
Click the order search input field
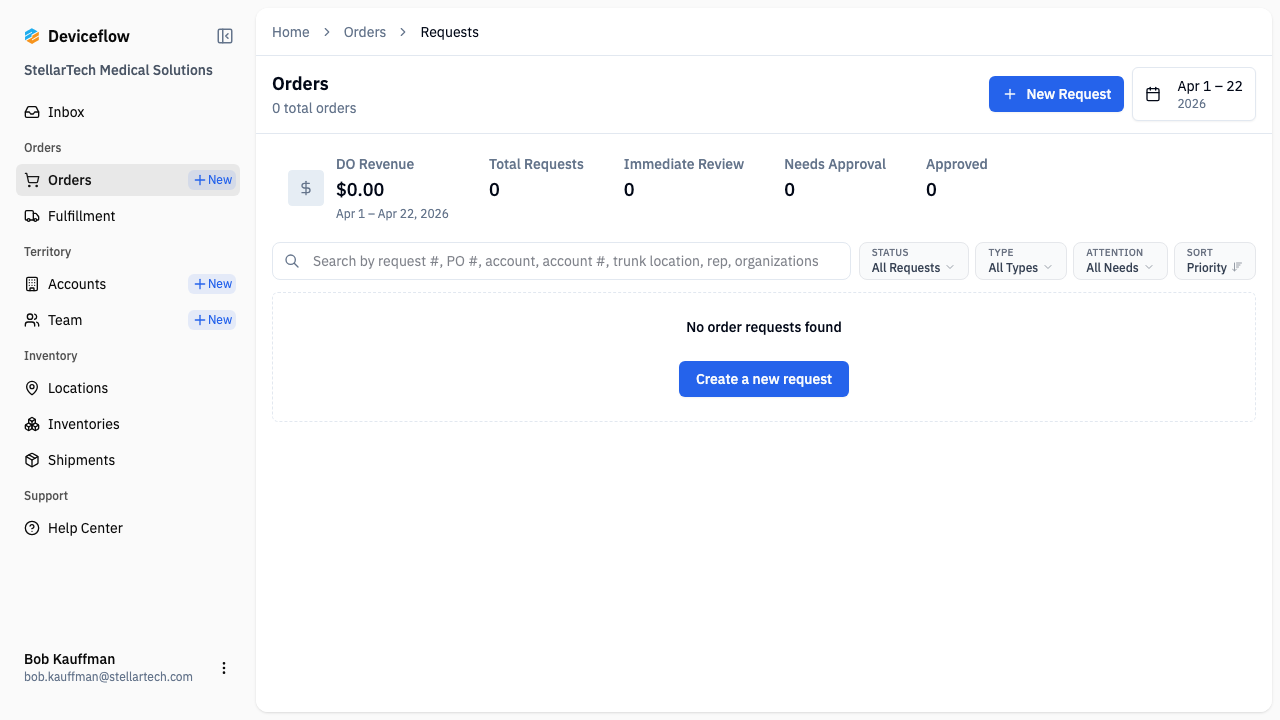(561, 261)
